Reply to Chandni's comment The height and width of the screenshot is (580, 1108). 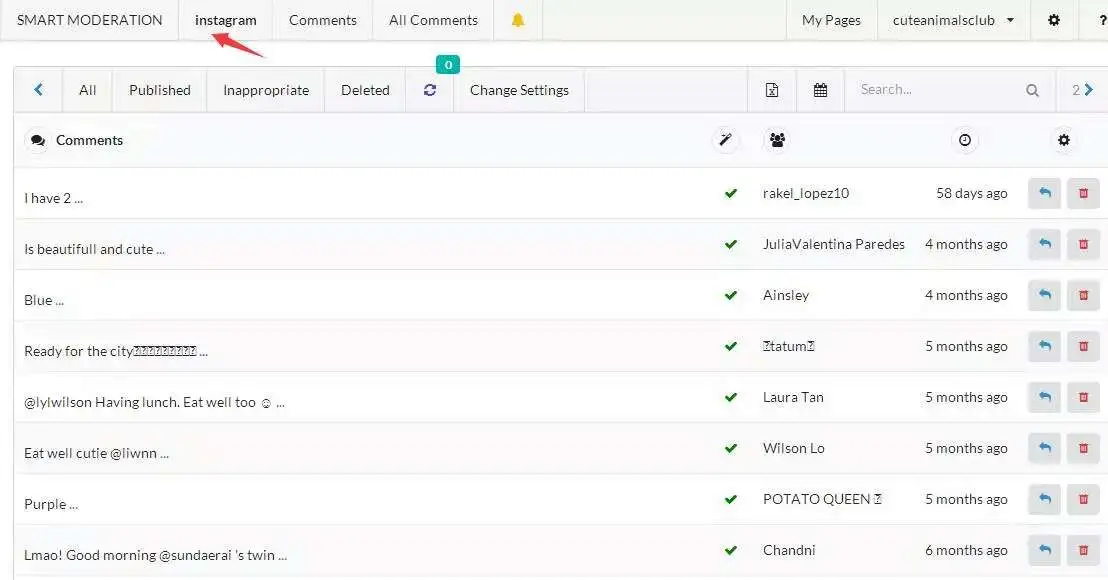[1044, 550]
